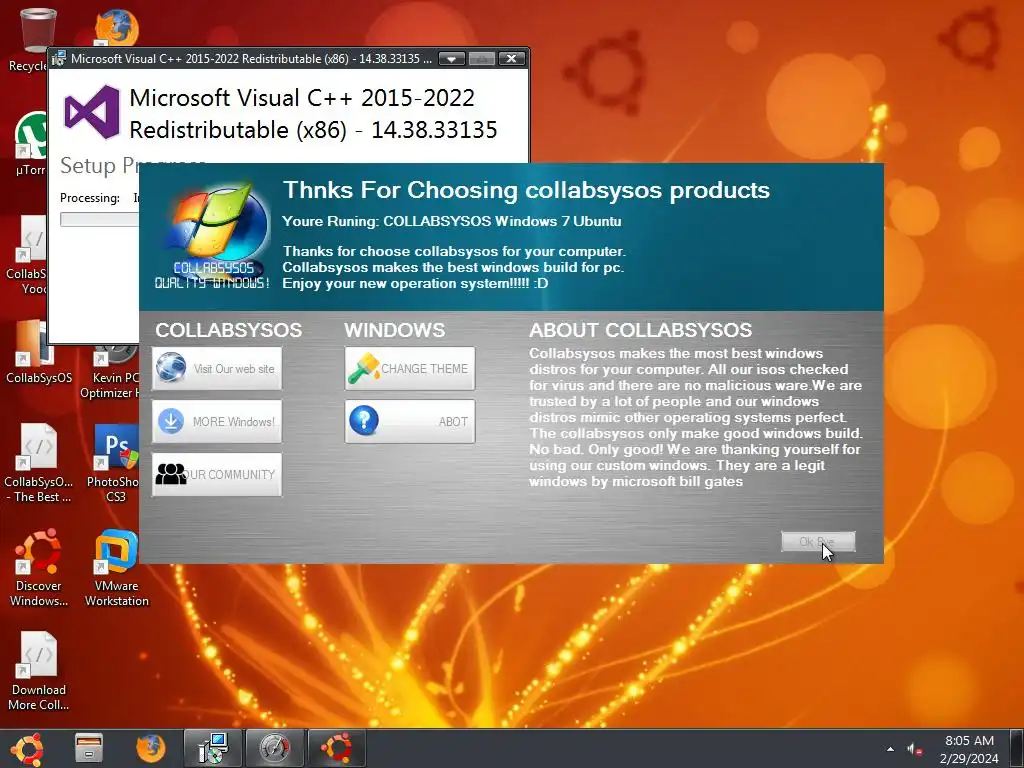Dismiss the welcome dialog with Ok Bye

click(818, 541)
